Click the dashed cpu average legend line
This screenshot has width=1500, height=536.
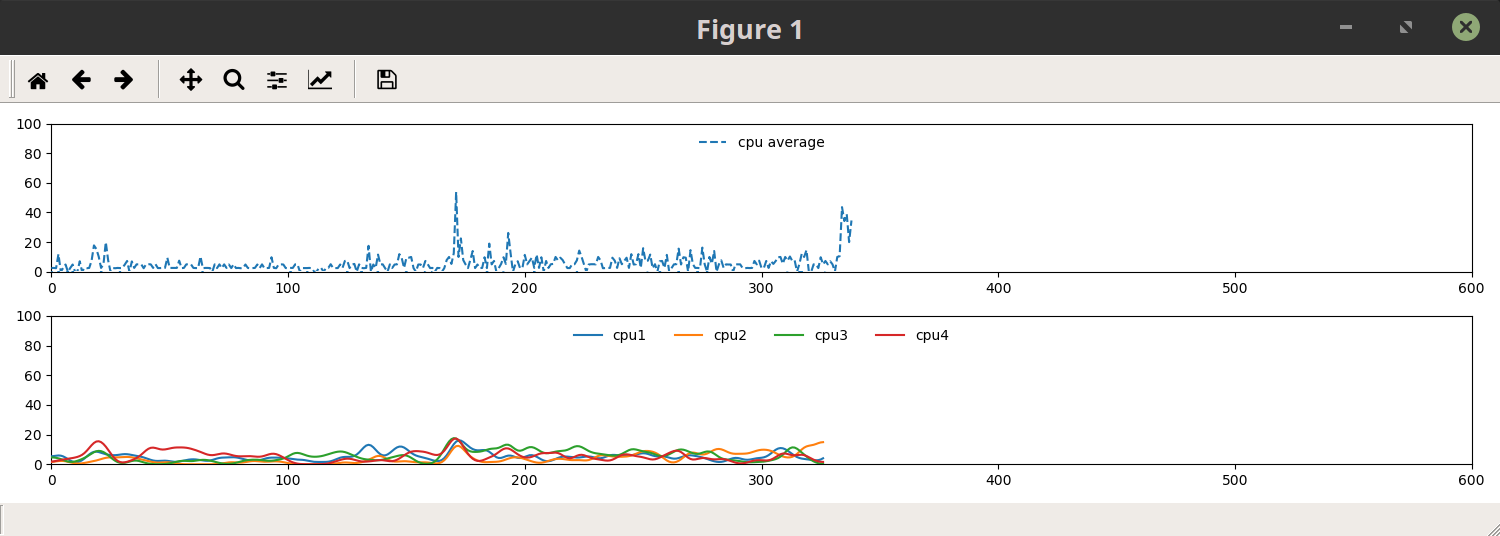pos(712,142)
